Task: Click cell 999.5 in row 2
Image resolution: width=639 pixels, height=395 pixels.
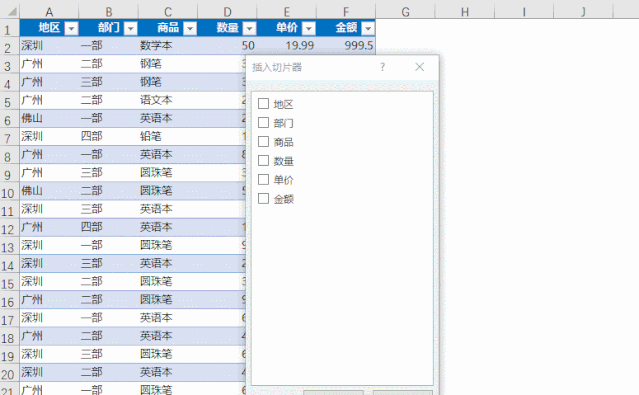Action: 346,46
